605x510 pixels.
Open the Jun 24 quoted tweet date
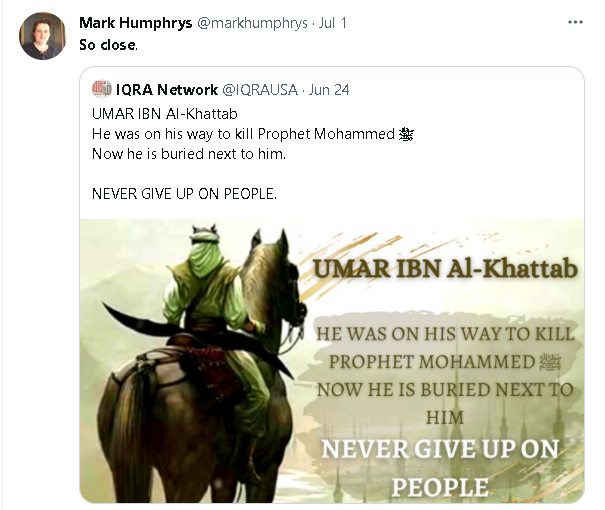tap(329, 90)
